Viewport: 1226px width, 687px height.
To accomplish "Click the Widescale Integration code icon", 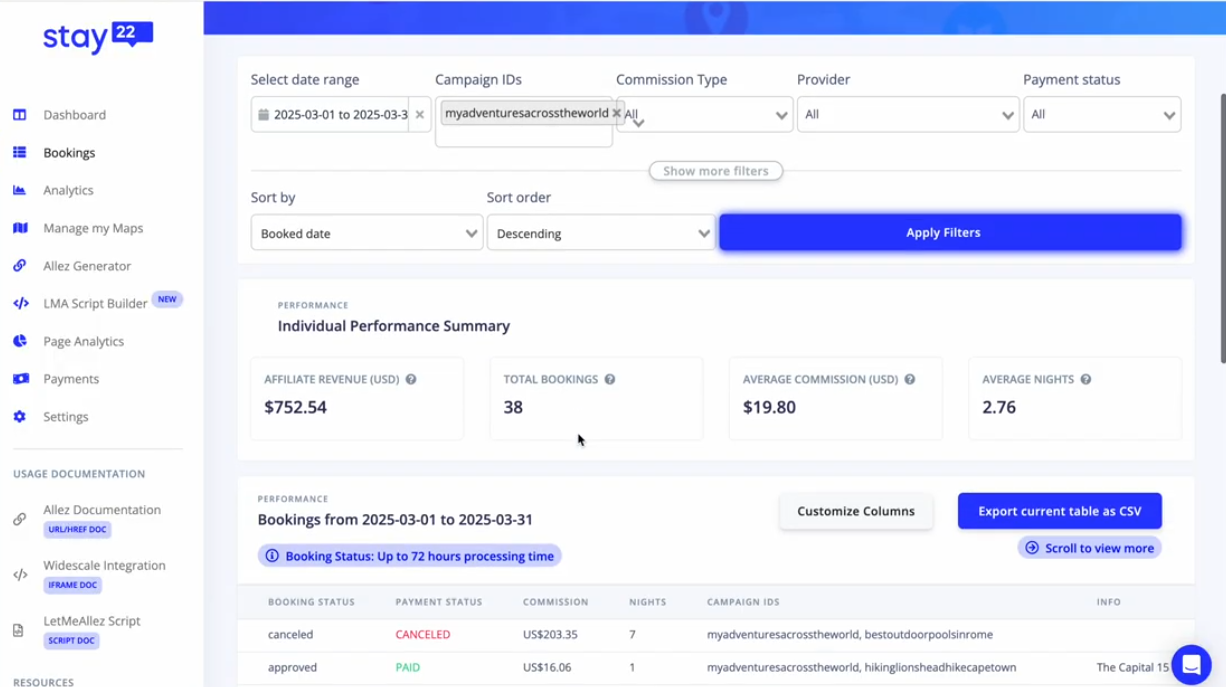I will coord(20,575).
